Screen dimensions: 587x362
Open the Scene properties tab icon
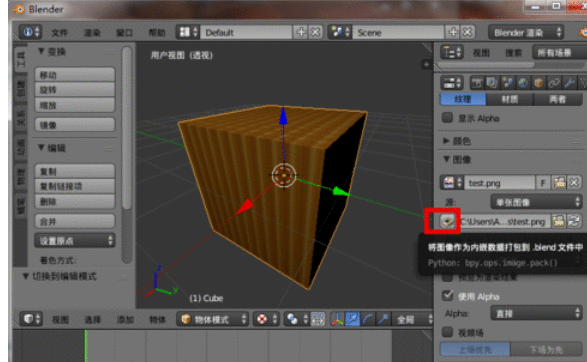tap(508, 83)
